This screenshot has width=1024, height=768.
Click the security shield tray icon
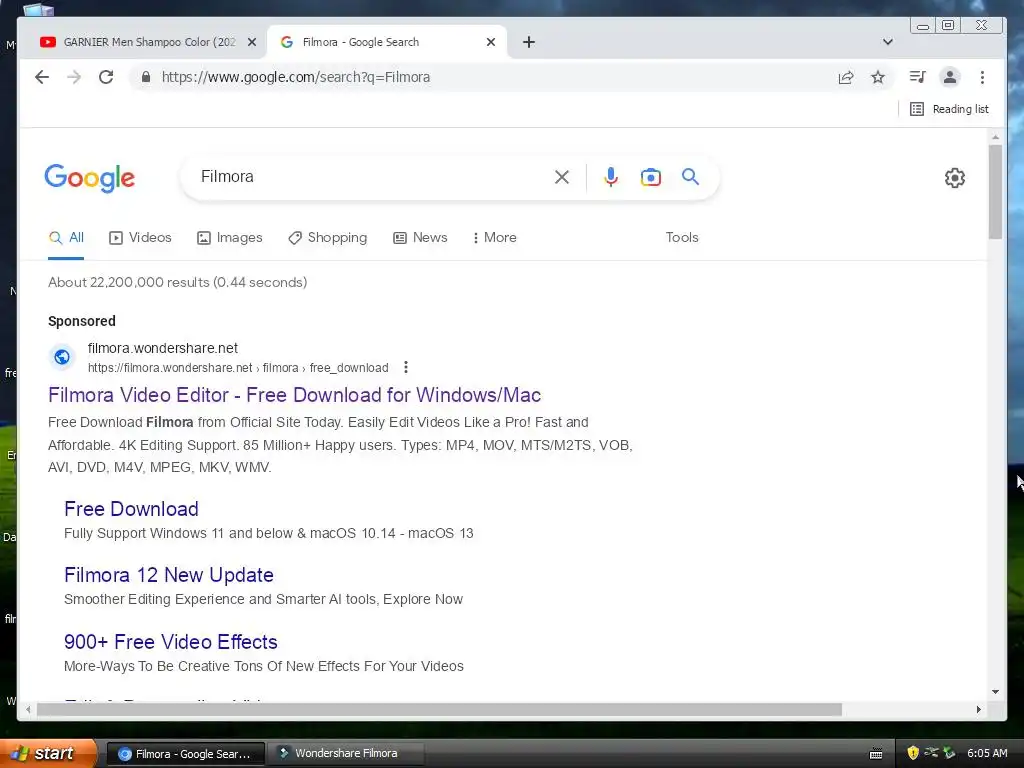(913, 753)
